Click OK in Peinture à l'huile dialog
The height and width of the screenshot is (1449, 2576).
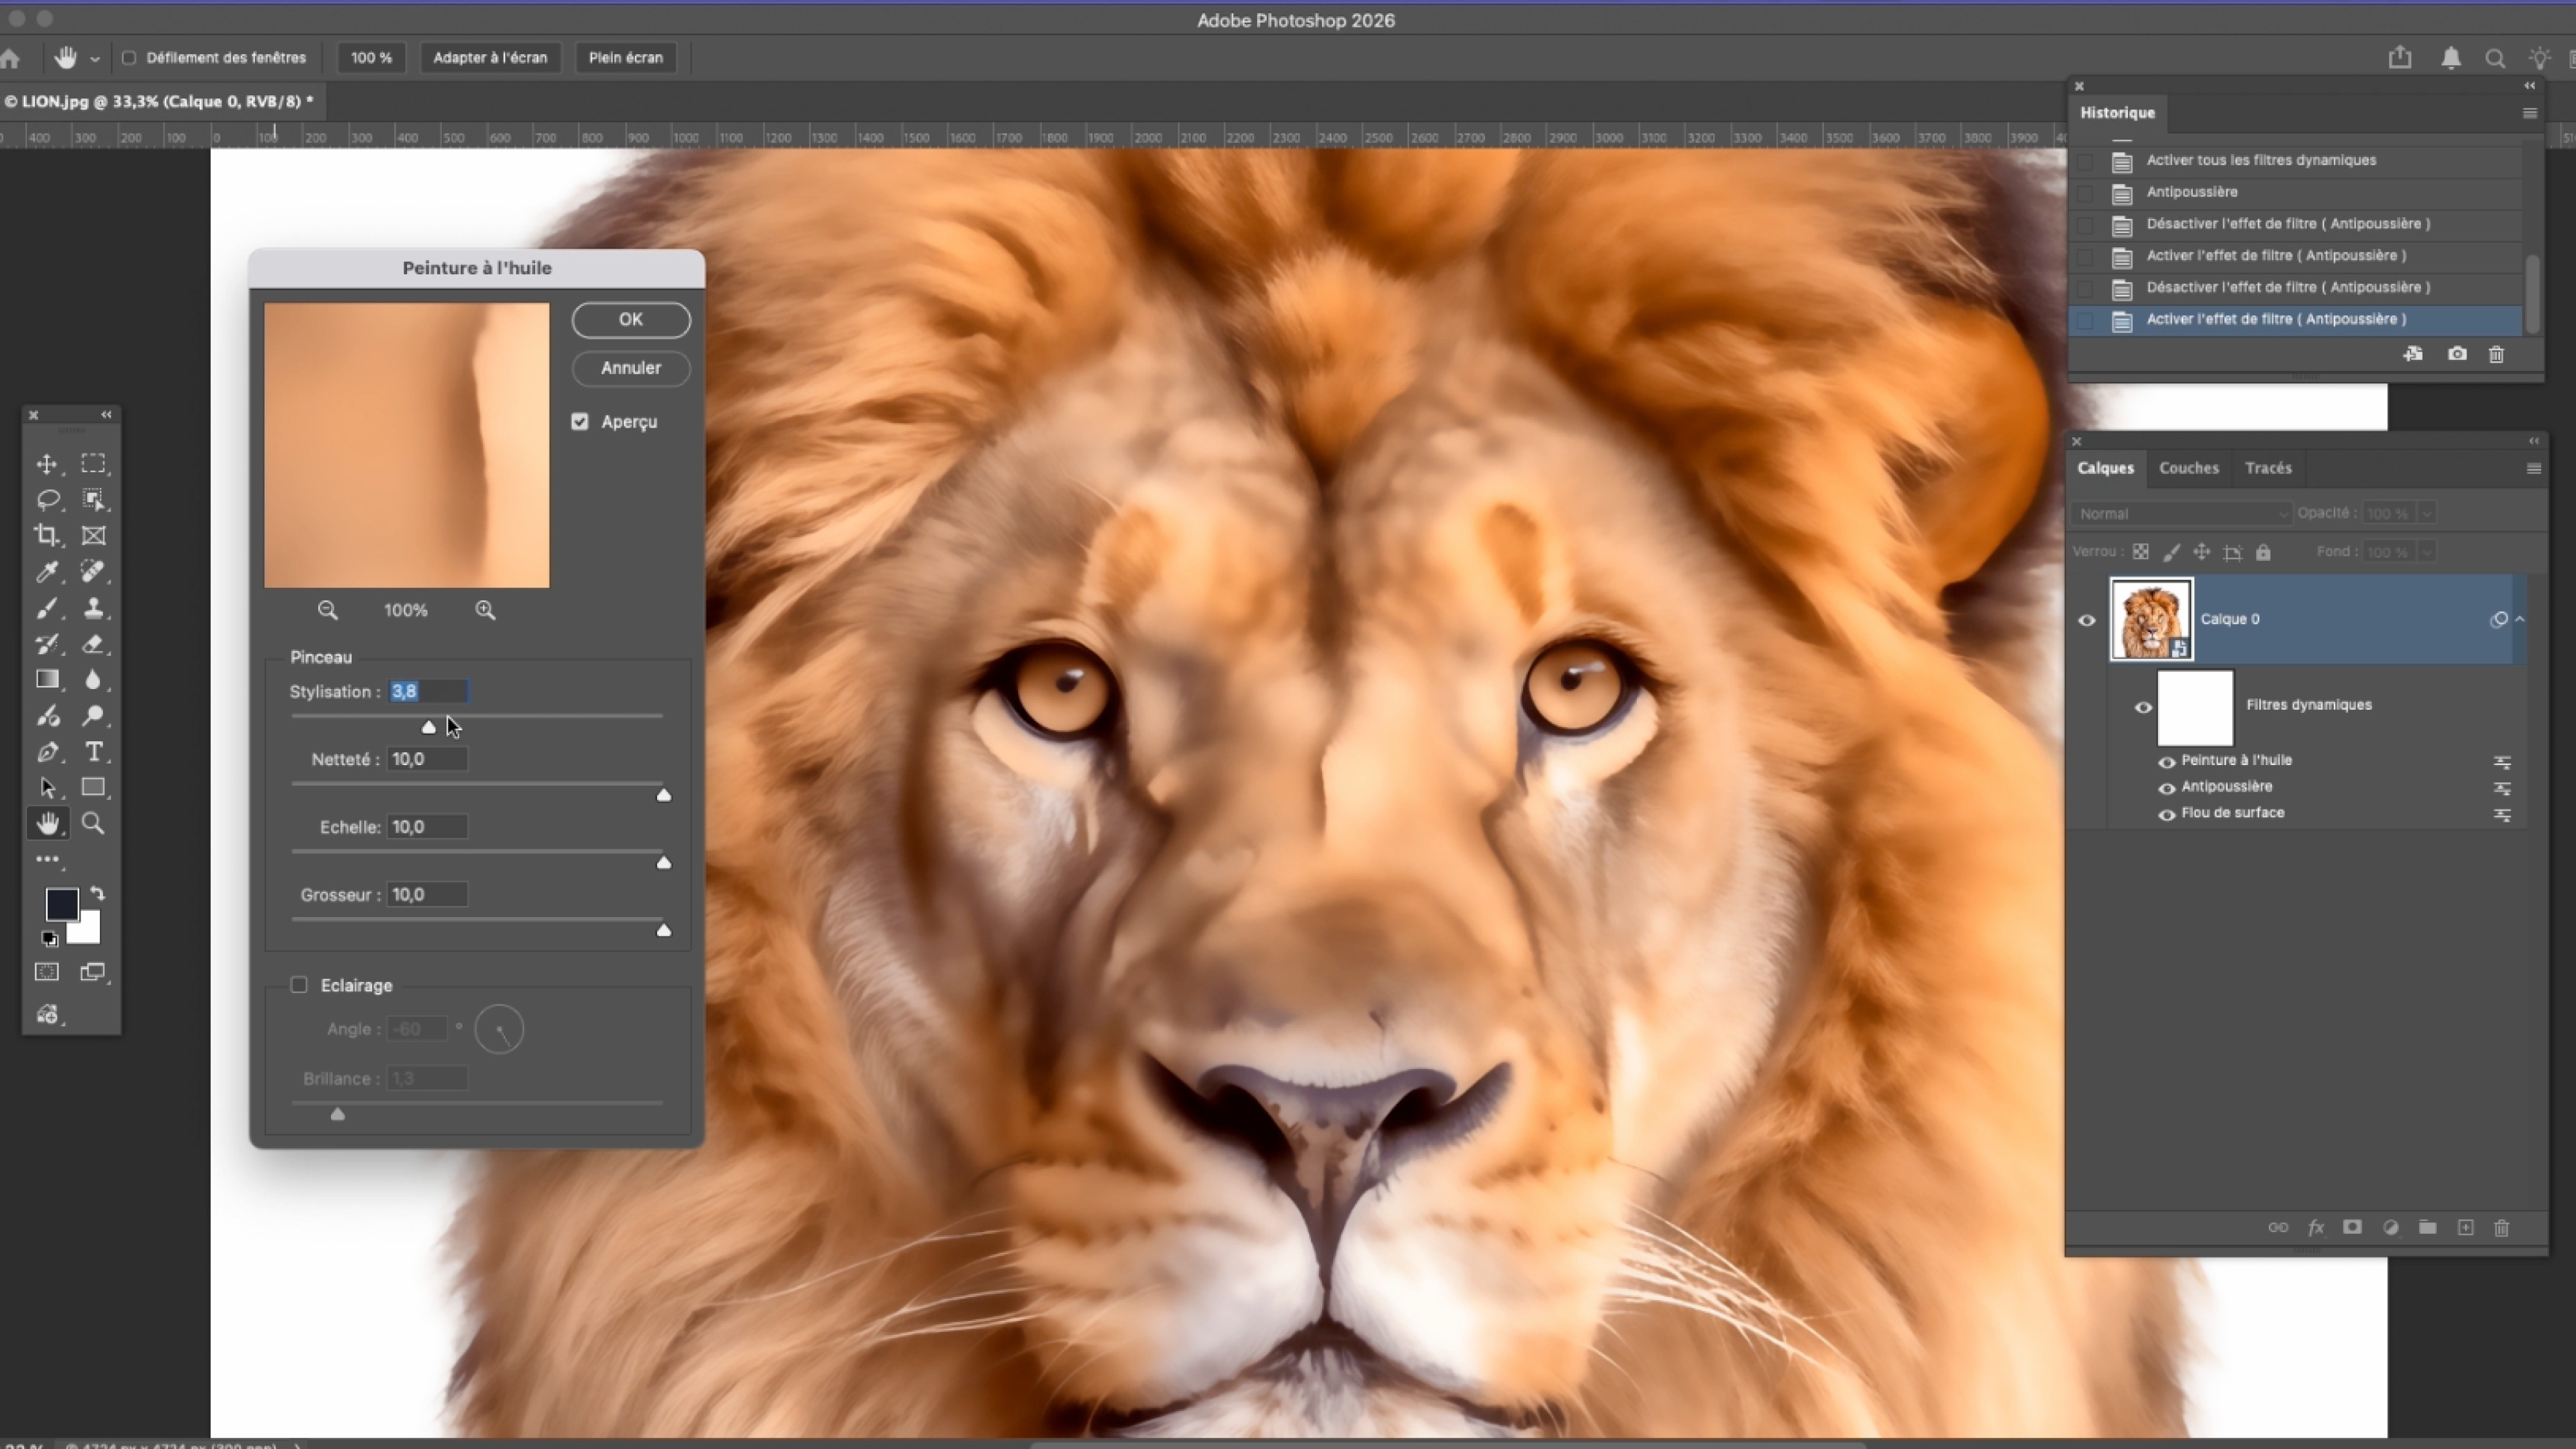click(x=630, y=319)
